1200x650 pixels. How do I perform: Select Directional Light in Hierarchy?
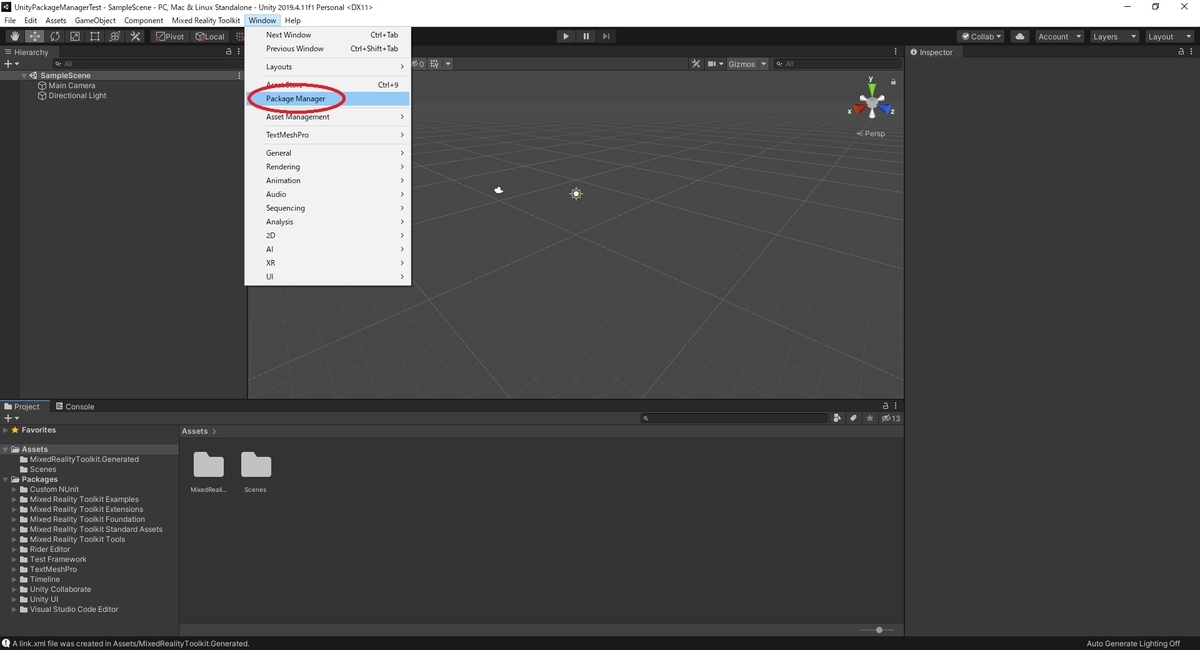[77, 96]
